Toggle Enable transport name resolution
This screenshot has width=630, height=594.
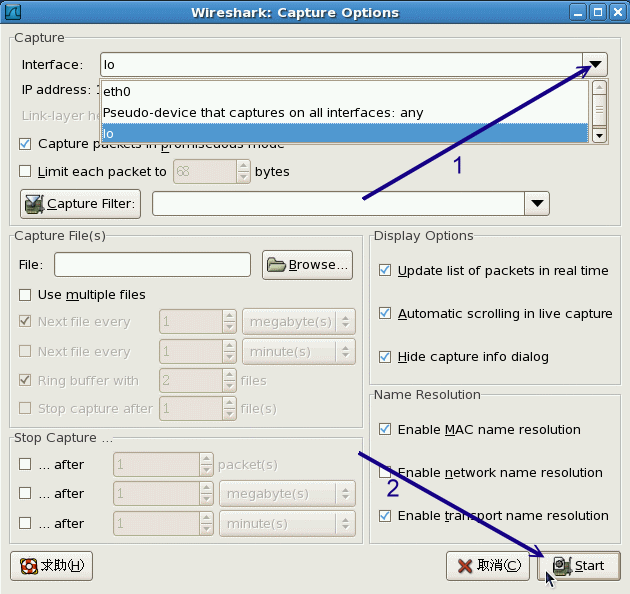pos(385,516)
